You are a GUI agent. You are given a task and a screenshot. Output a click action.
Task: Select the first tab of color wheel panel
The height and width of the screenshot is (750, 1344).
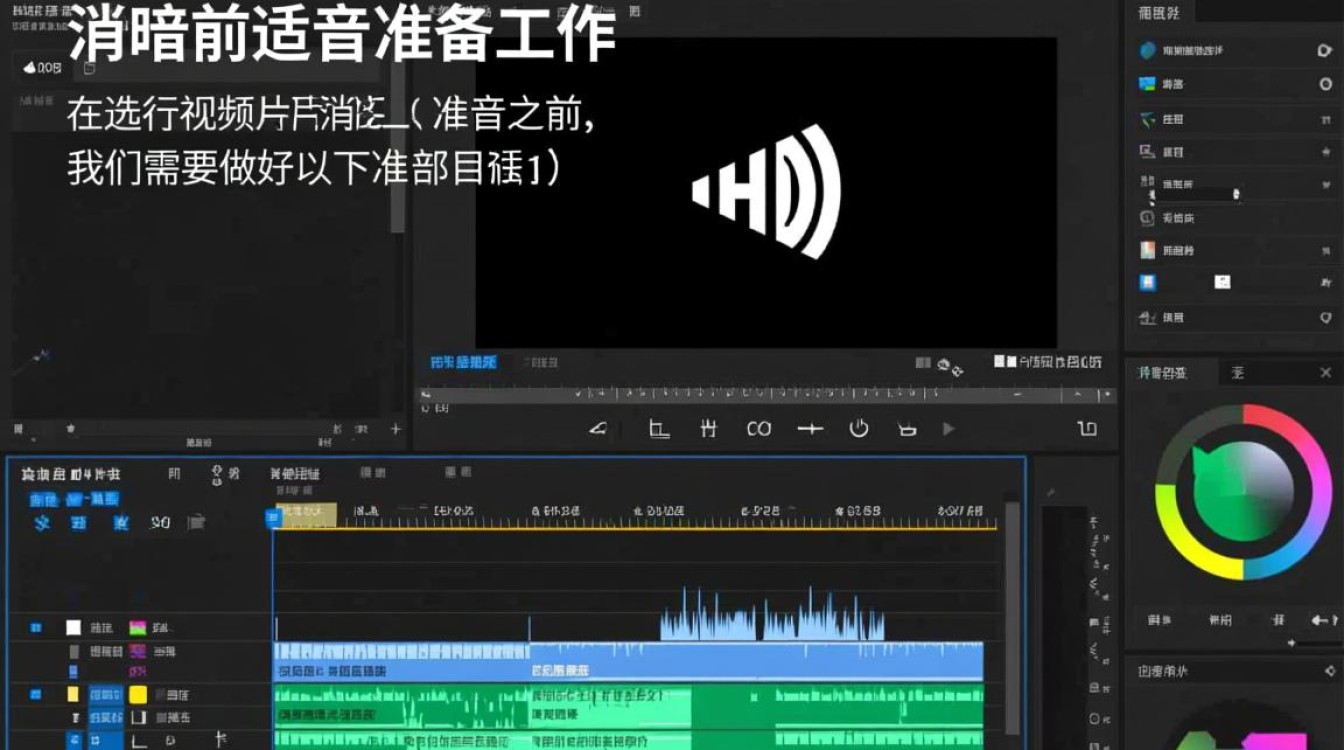click(1162, 373)
